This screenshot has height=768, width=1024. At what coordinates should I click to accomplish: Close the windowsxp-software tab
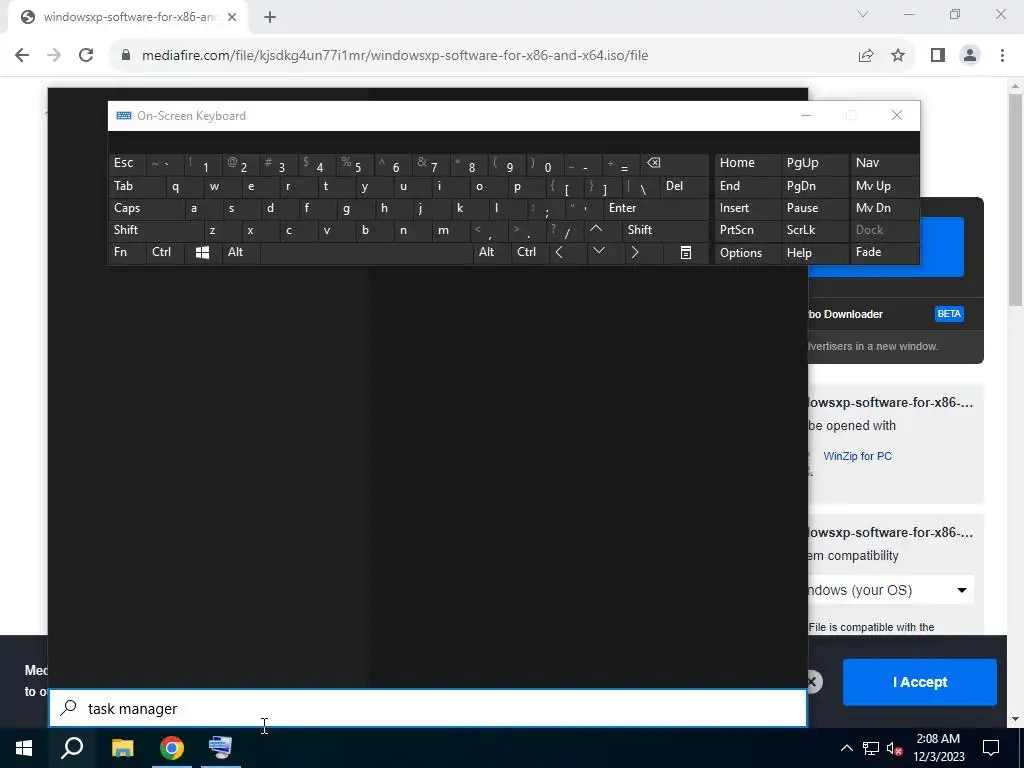tap(232, 17)
